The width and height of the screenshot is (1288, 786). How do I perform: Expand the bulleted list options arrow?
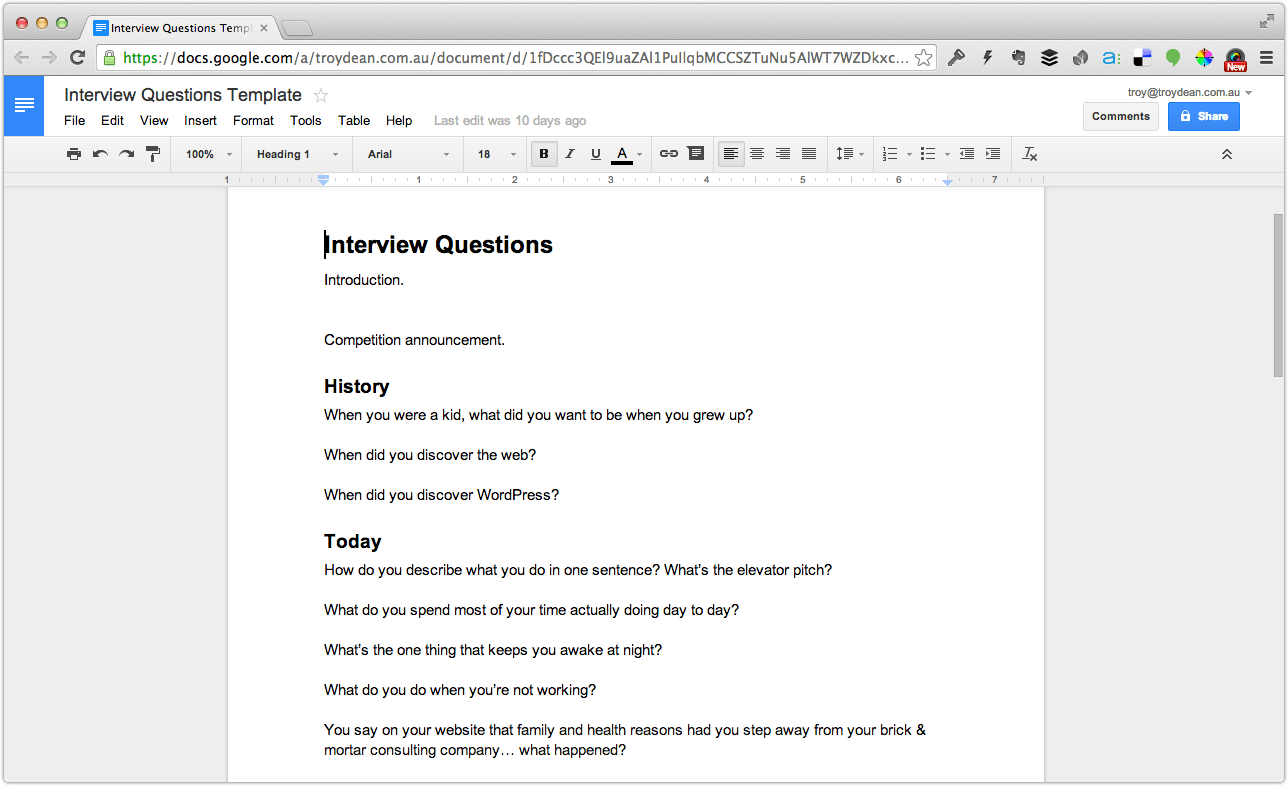tap(947, 155)
